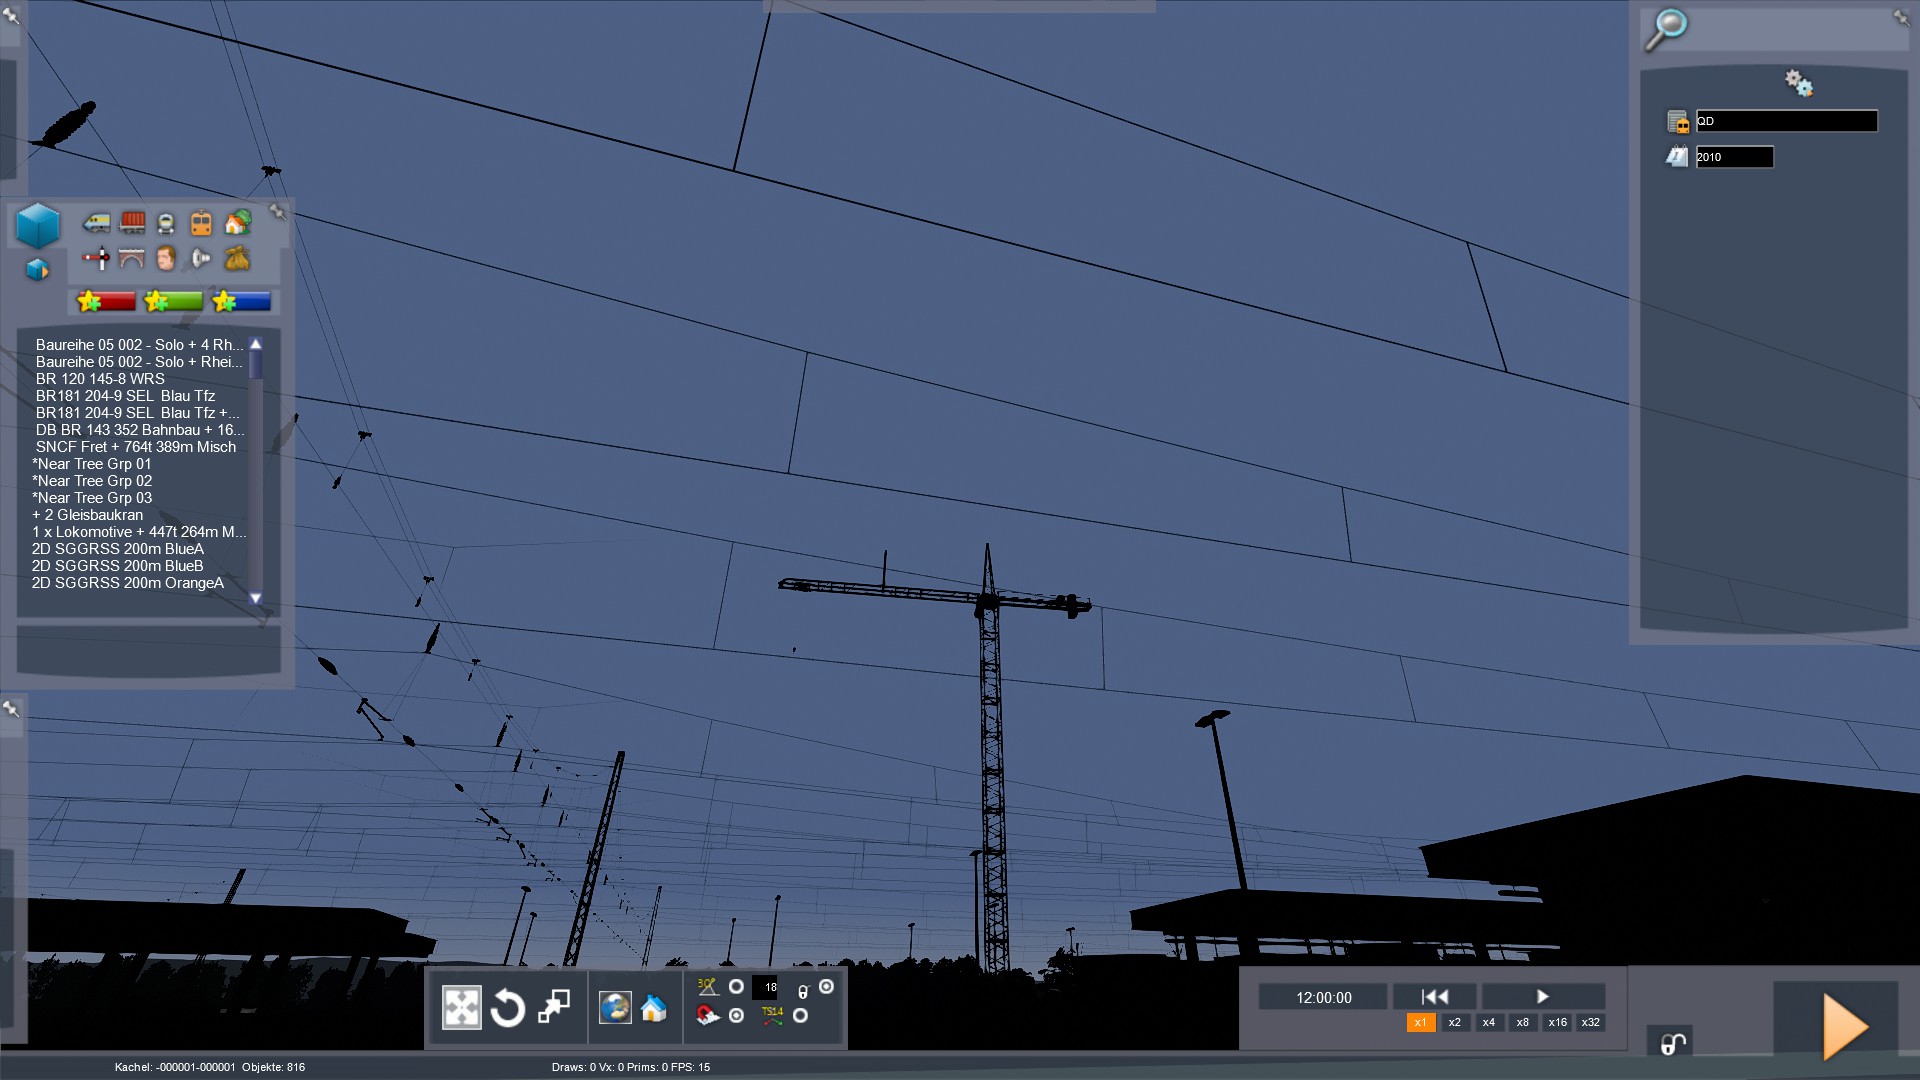Toggle the magnet snap to terrain radio
The width and height of the screenshot is (1920, 1080).
click(x=736, y=1016)
